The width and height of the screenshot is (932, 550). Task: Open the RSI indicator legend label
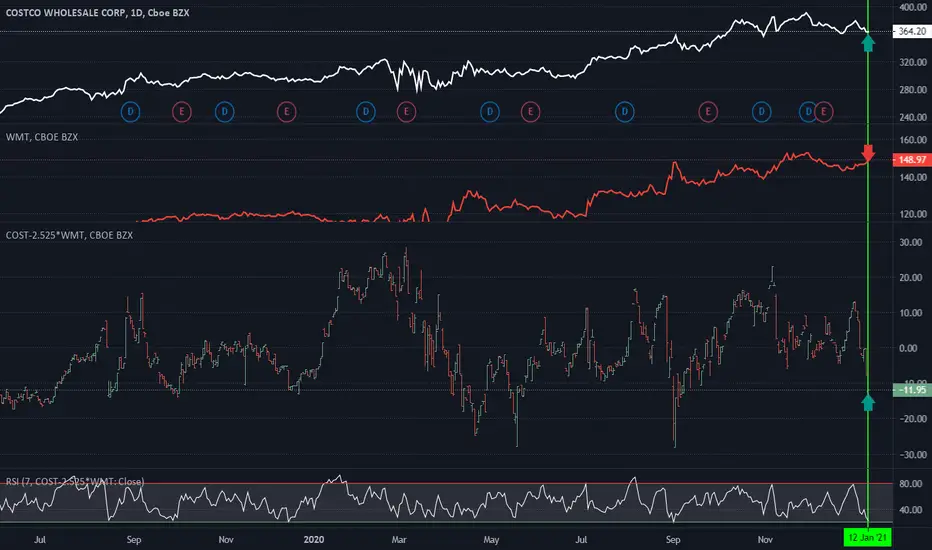(x=75, y=482)
